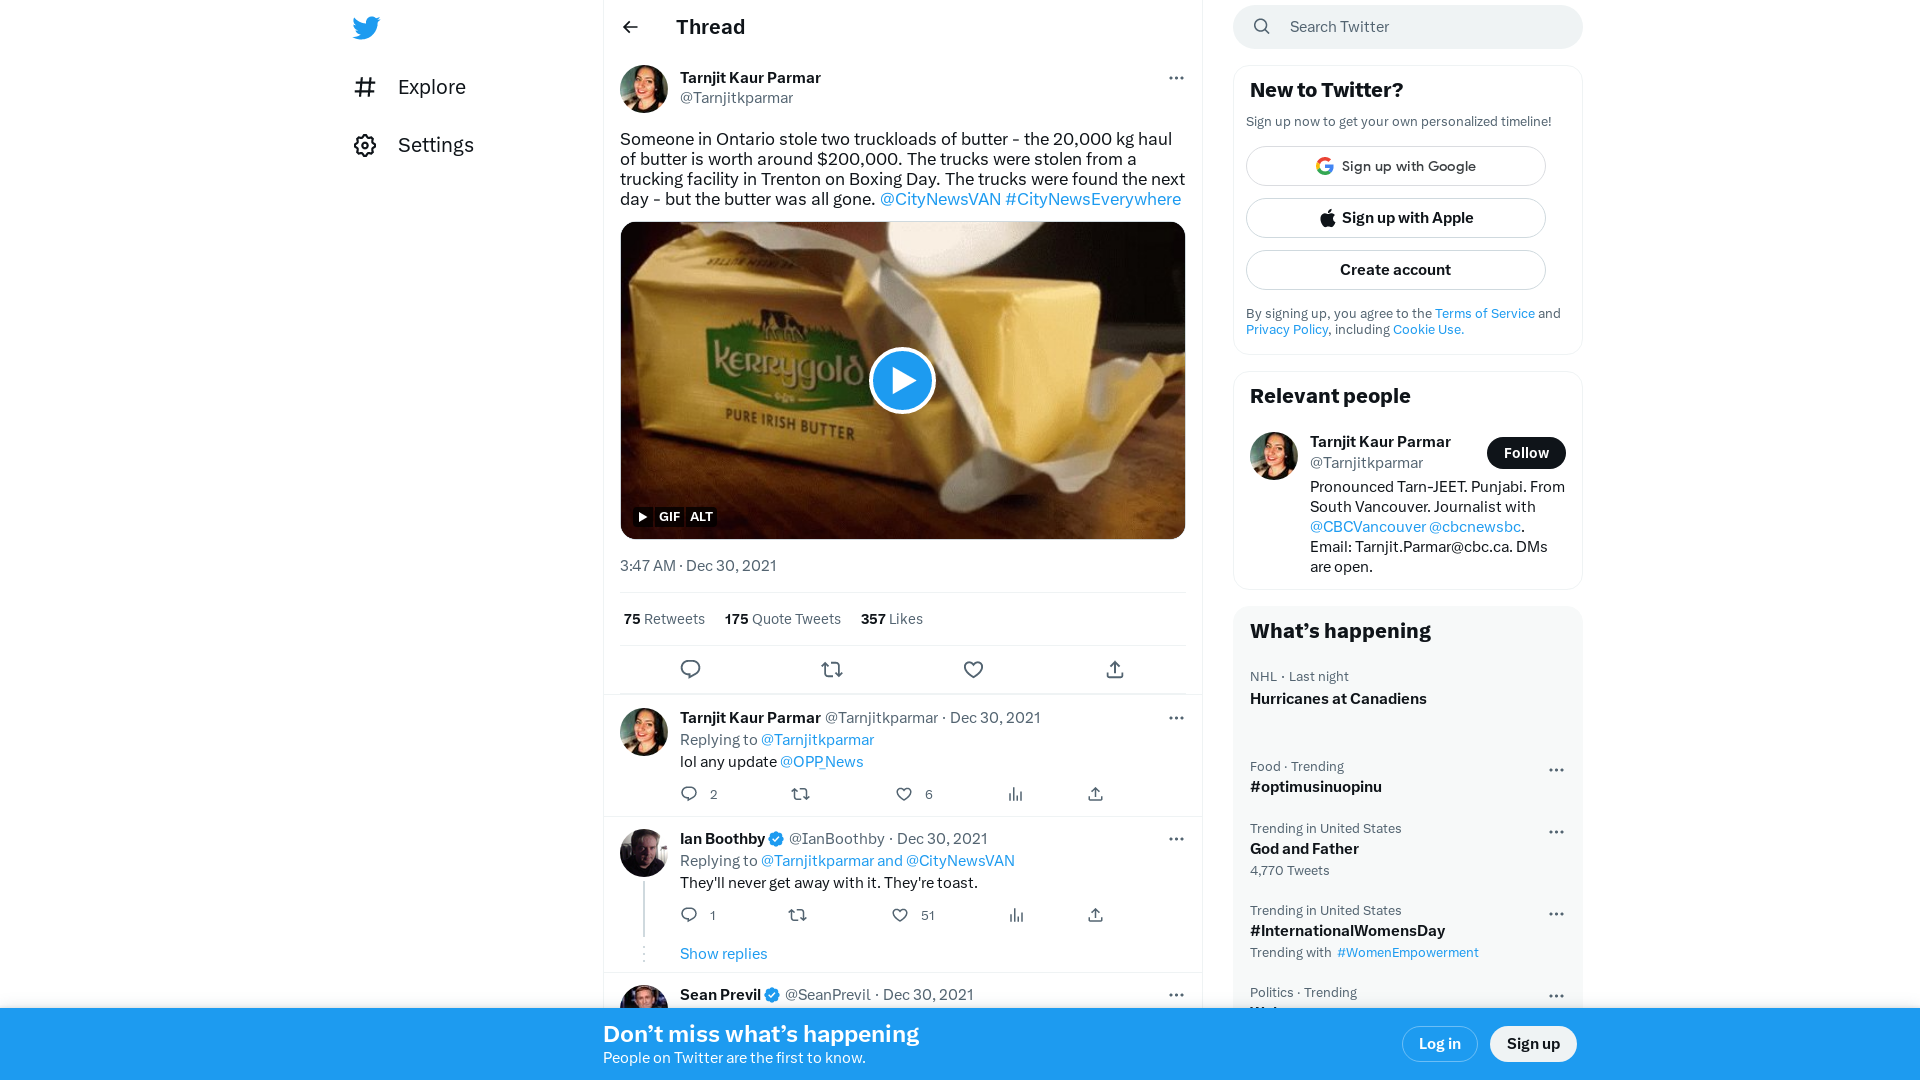
Task: Click the Twitter bird logo
Action: tap(366, 27)
